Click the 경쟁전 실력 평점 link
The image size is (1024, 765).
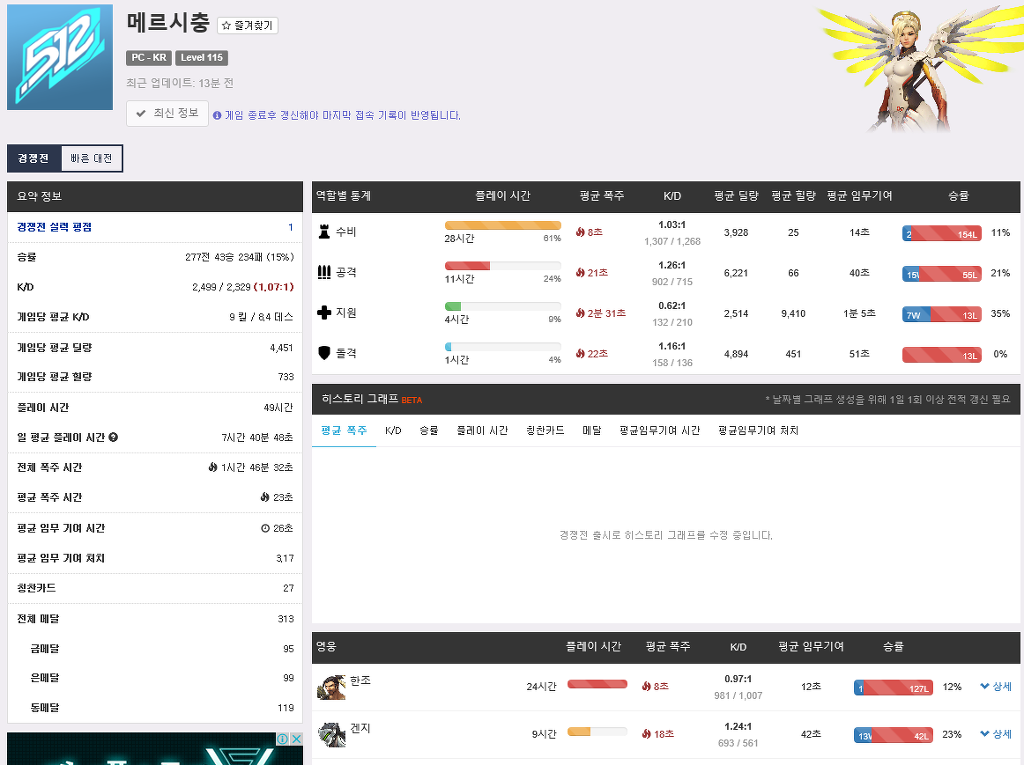pyautogui.click(x=54, y=227)
